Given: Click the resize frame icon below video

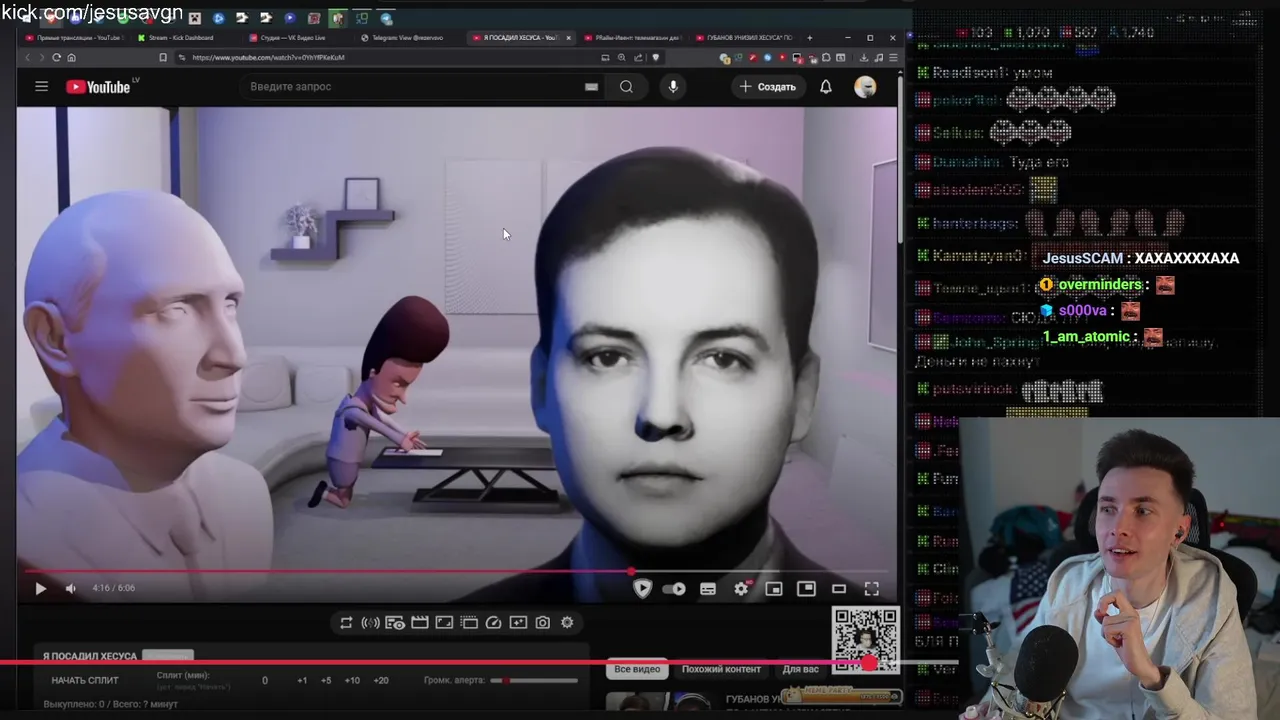Looking at the screenshot, I should point(444,622).
